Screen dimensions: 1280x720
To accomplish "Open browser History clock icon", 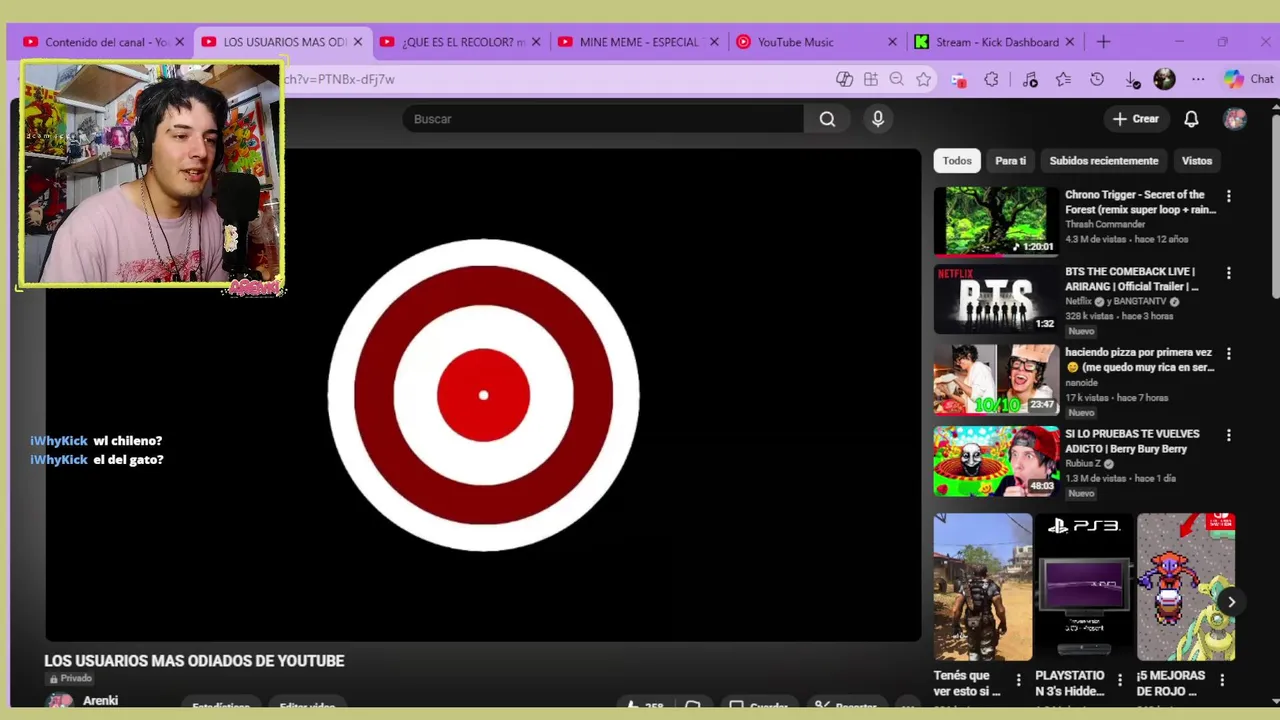I will [1097, 79].
